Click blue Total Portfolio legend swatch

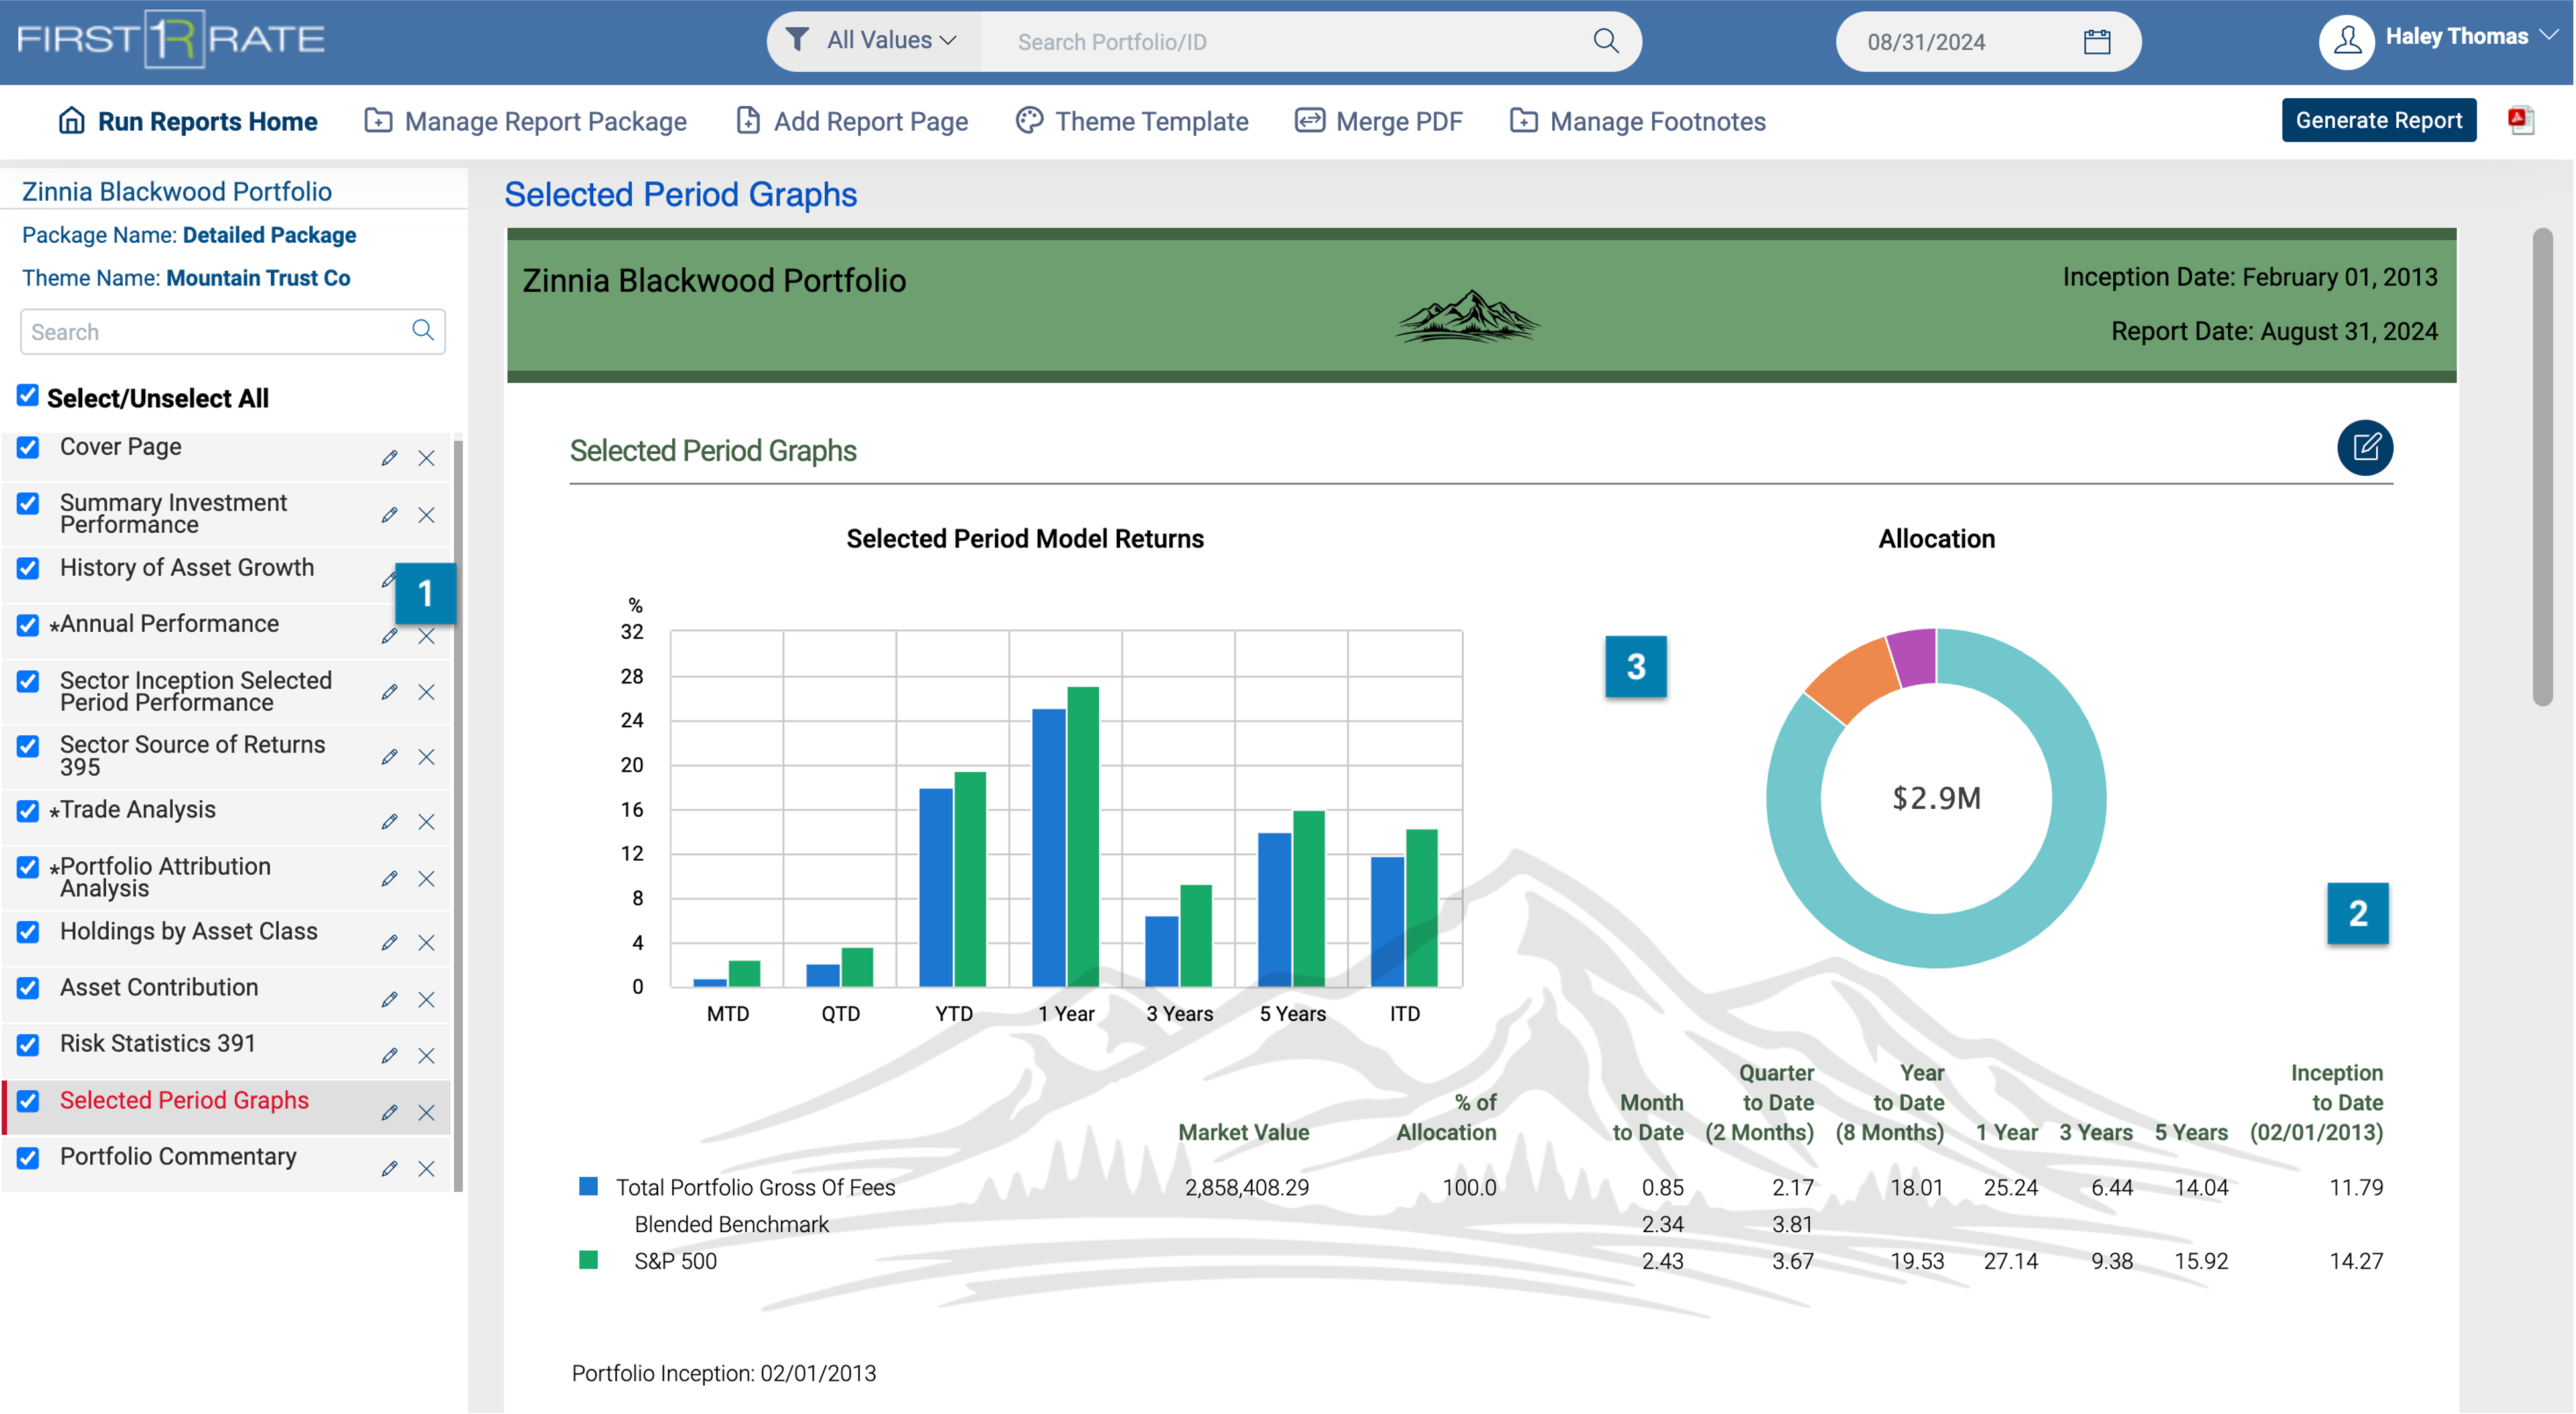click(x=588, y=1186)
